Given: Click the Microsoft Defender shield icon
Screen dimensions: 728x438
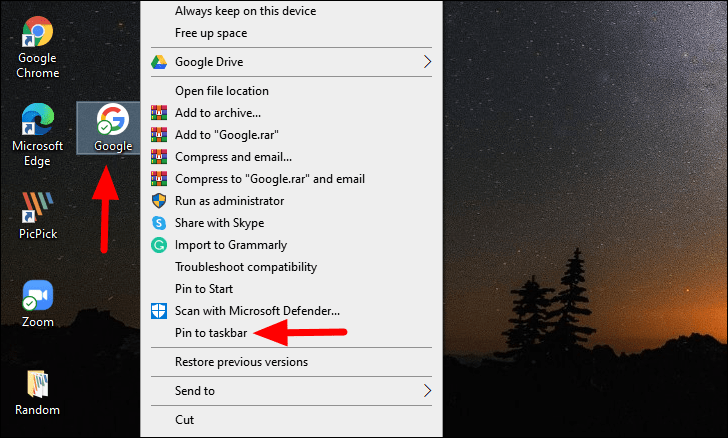Looking at the screenshot, I should pos(159,311).
